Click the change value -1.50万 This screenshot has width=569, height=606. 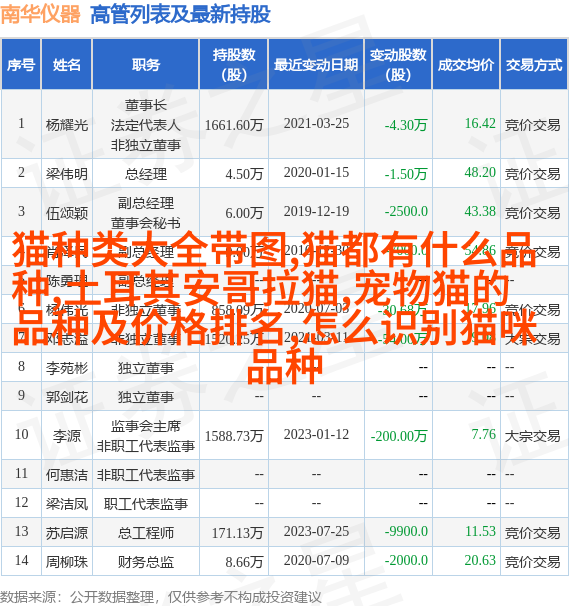point(405,174)
